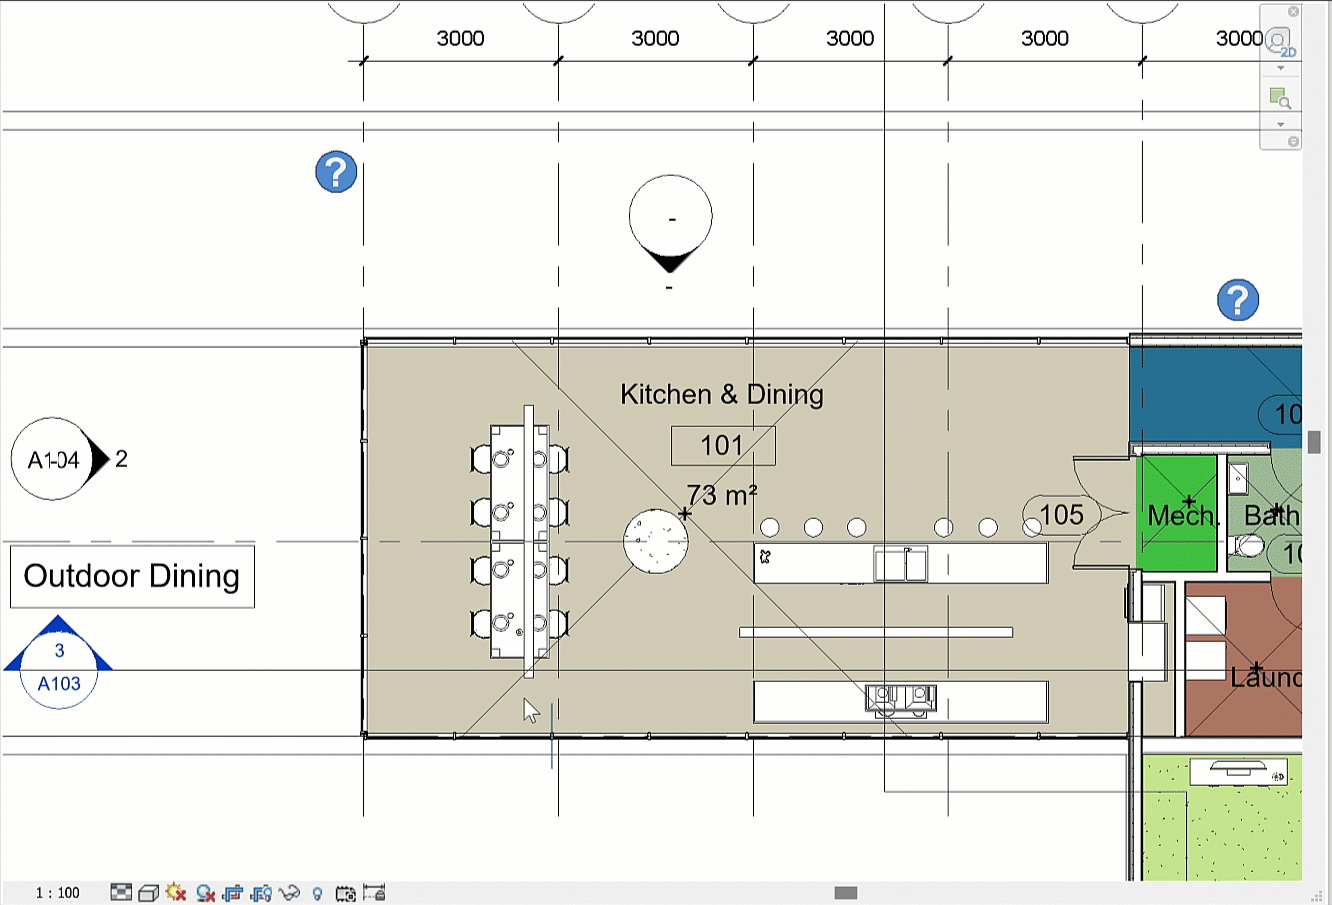Select room number tag 101

pos(723,445)
